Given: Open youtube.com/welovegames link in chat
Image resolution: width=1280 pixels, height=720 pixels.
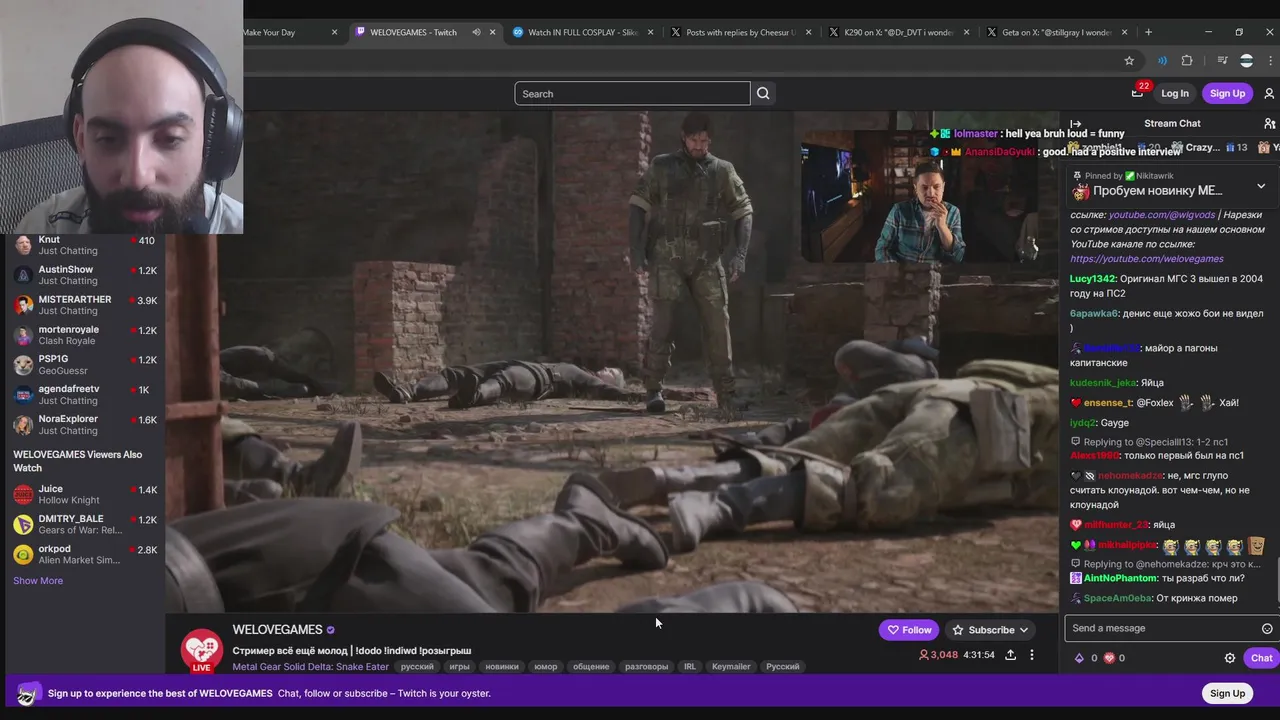Looking at the screenshot, I should 1147,259.
